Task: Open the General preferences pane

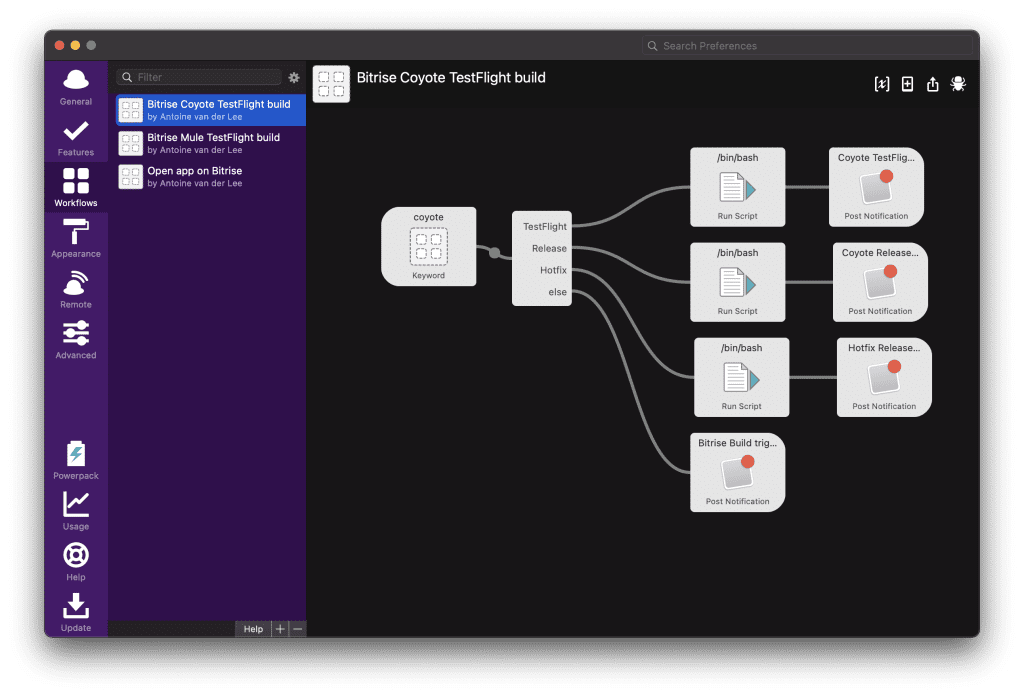Action: click(76, 87)
